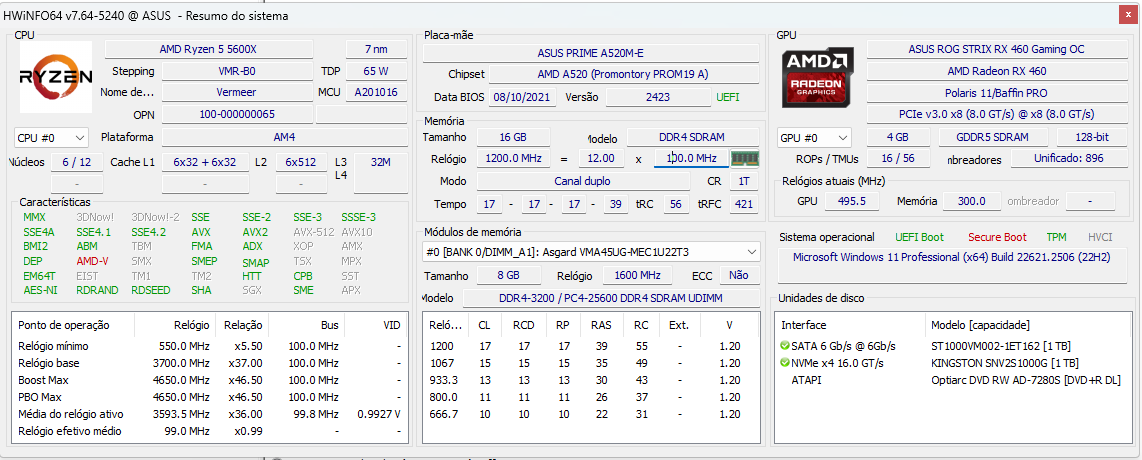Click the AVX2 feature label
Image resolution: width=1142 pixels, height=460 pixels.
(255, 232)
